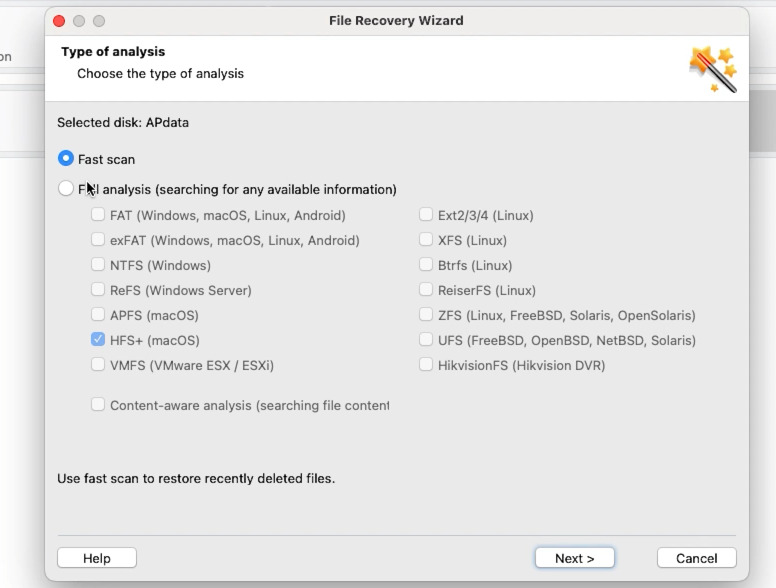Click the 'Type of analysis' heading
Screen dimensions: 776x588
[x=113, y=51]
